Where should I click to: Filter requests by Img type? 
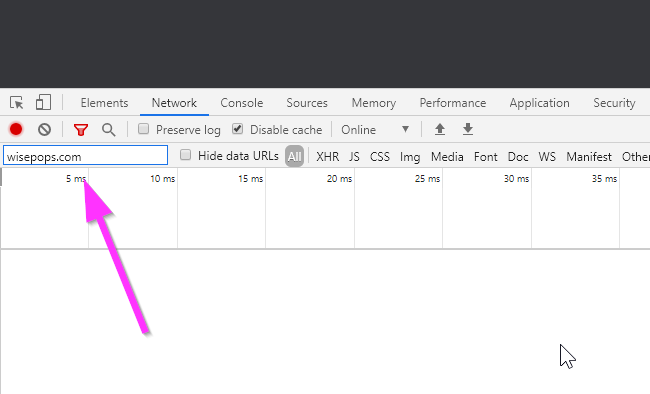[410, 157]
